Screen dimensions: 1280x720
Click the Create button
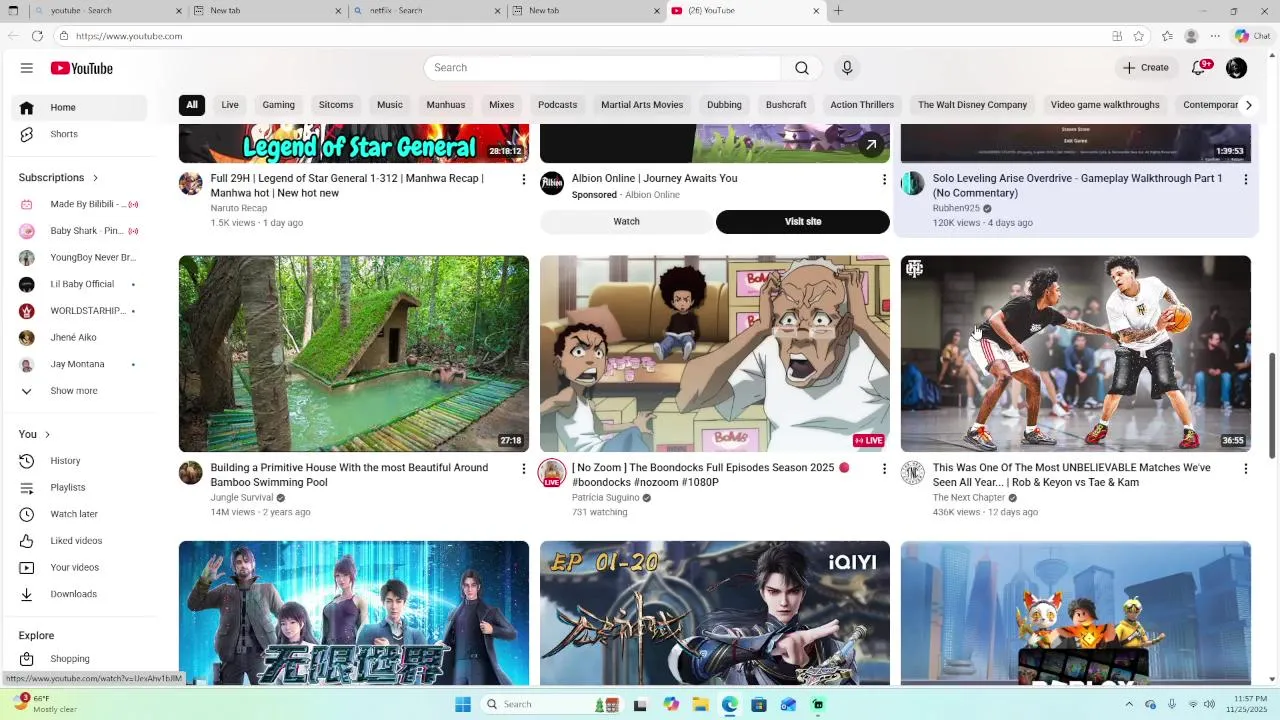pos(1146,68)
